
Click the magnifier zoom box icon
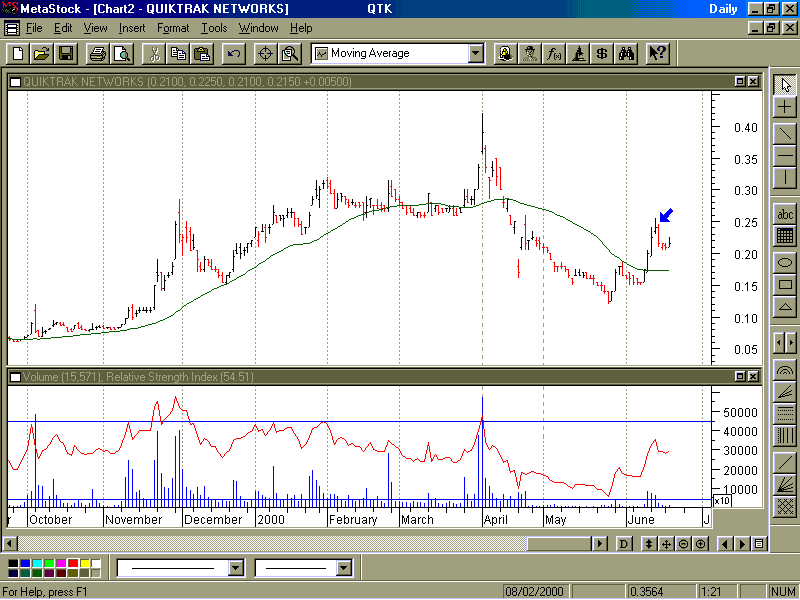tap(290, 53)
